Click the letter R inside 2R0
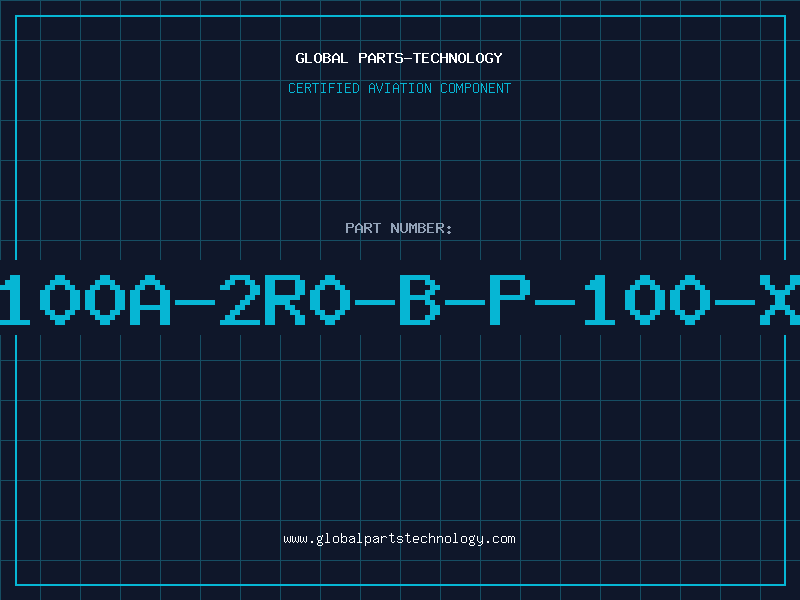The image size is (800, 600). click(x=285, y=300)
